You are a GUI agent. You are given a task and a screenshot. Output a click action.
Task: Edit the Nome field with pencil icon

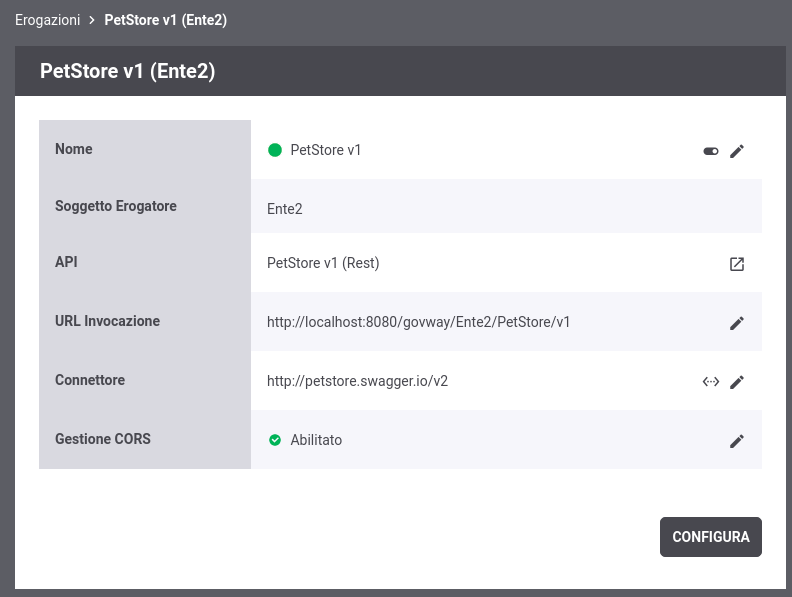click(x=737, y=151)
